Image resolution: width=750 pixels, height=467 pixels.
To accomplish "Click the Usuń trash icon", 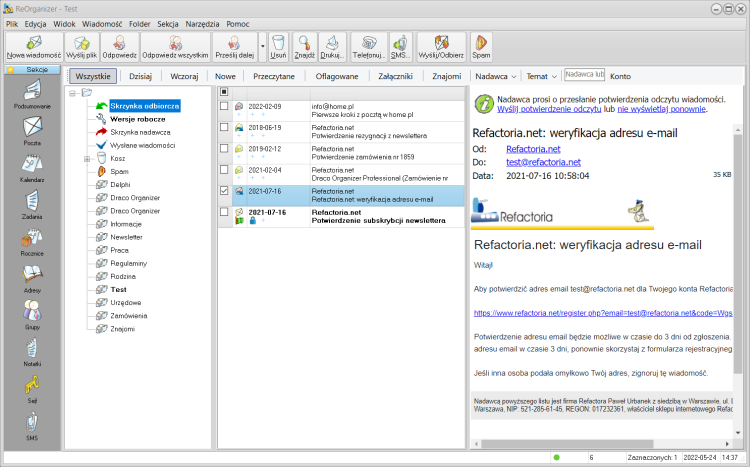I will pos(278,47).
